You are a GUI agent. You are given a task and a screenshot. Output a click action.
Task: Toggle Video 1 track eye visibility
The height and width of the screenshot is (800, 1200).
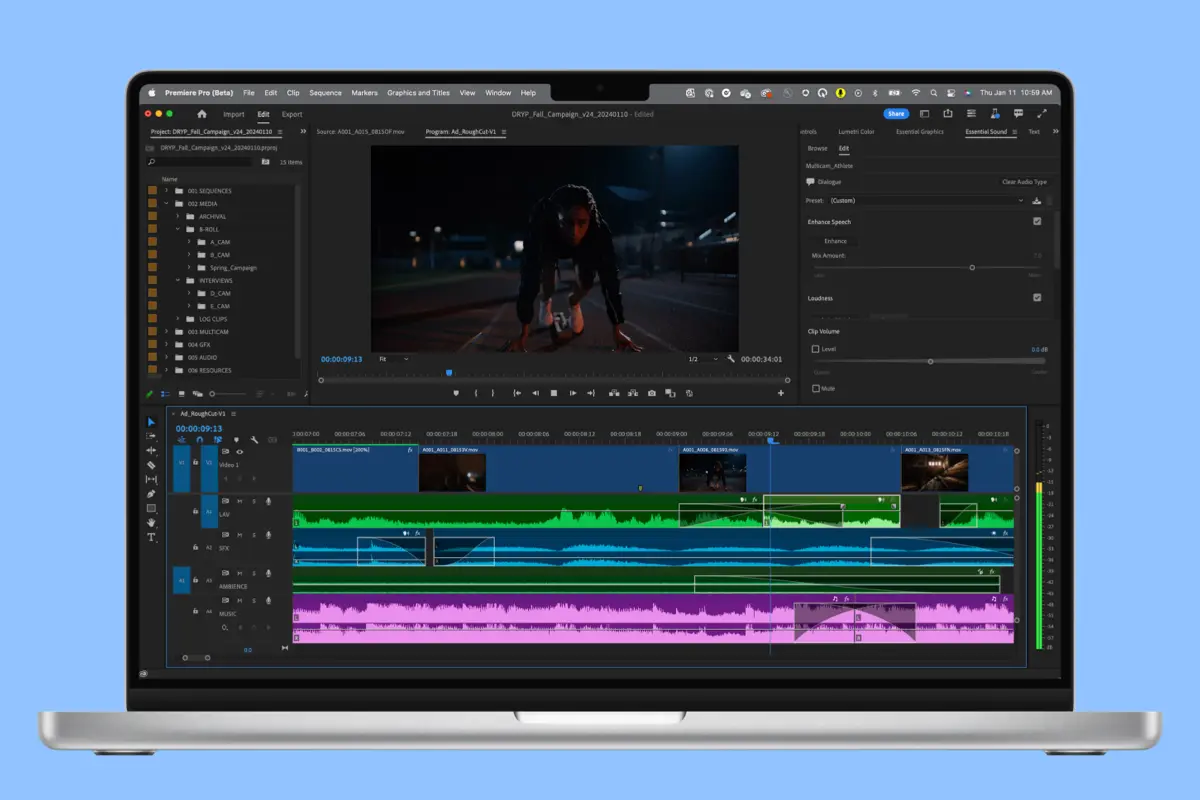tap(240, 452)
